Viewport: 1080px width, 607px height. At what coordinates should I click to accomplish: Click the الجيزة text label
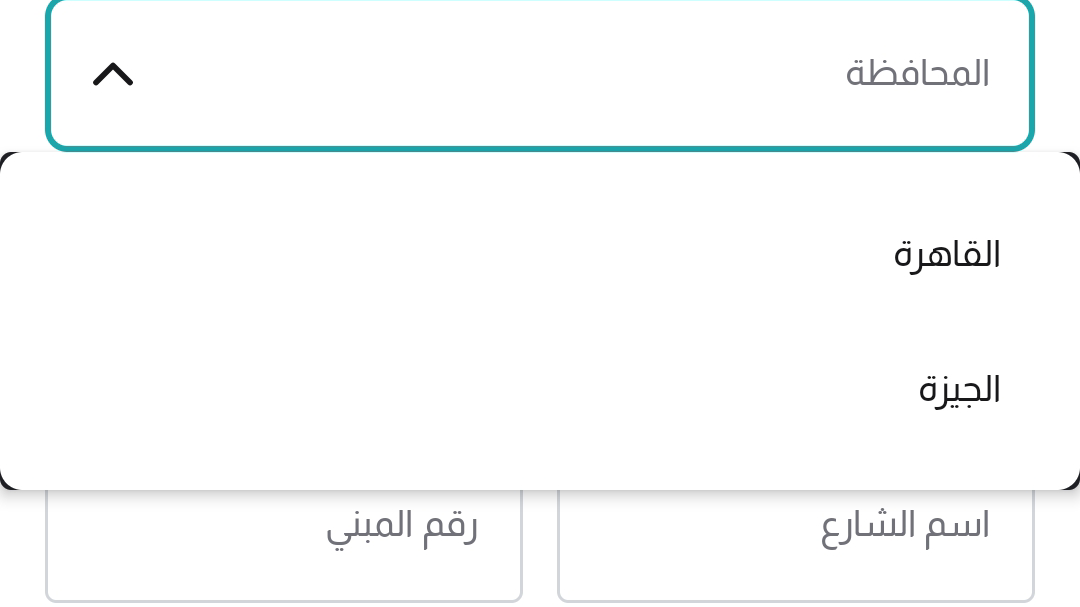[x=959, y=389]
